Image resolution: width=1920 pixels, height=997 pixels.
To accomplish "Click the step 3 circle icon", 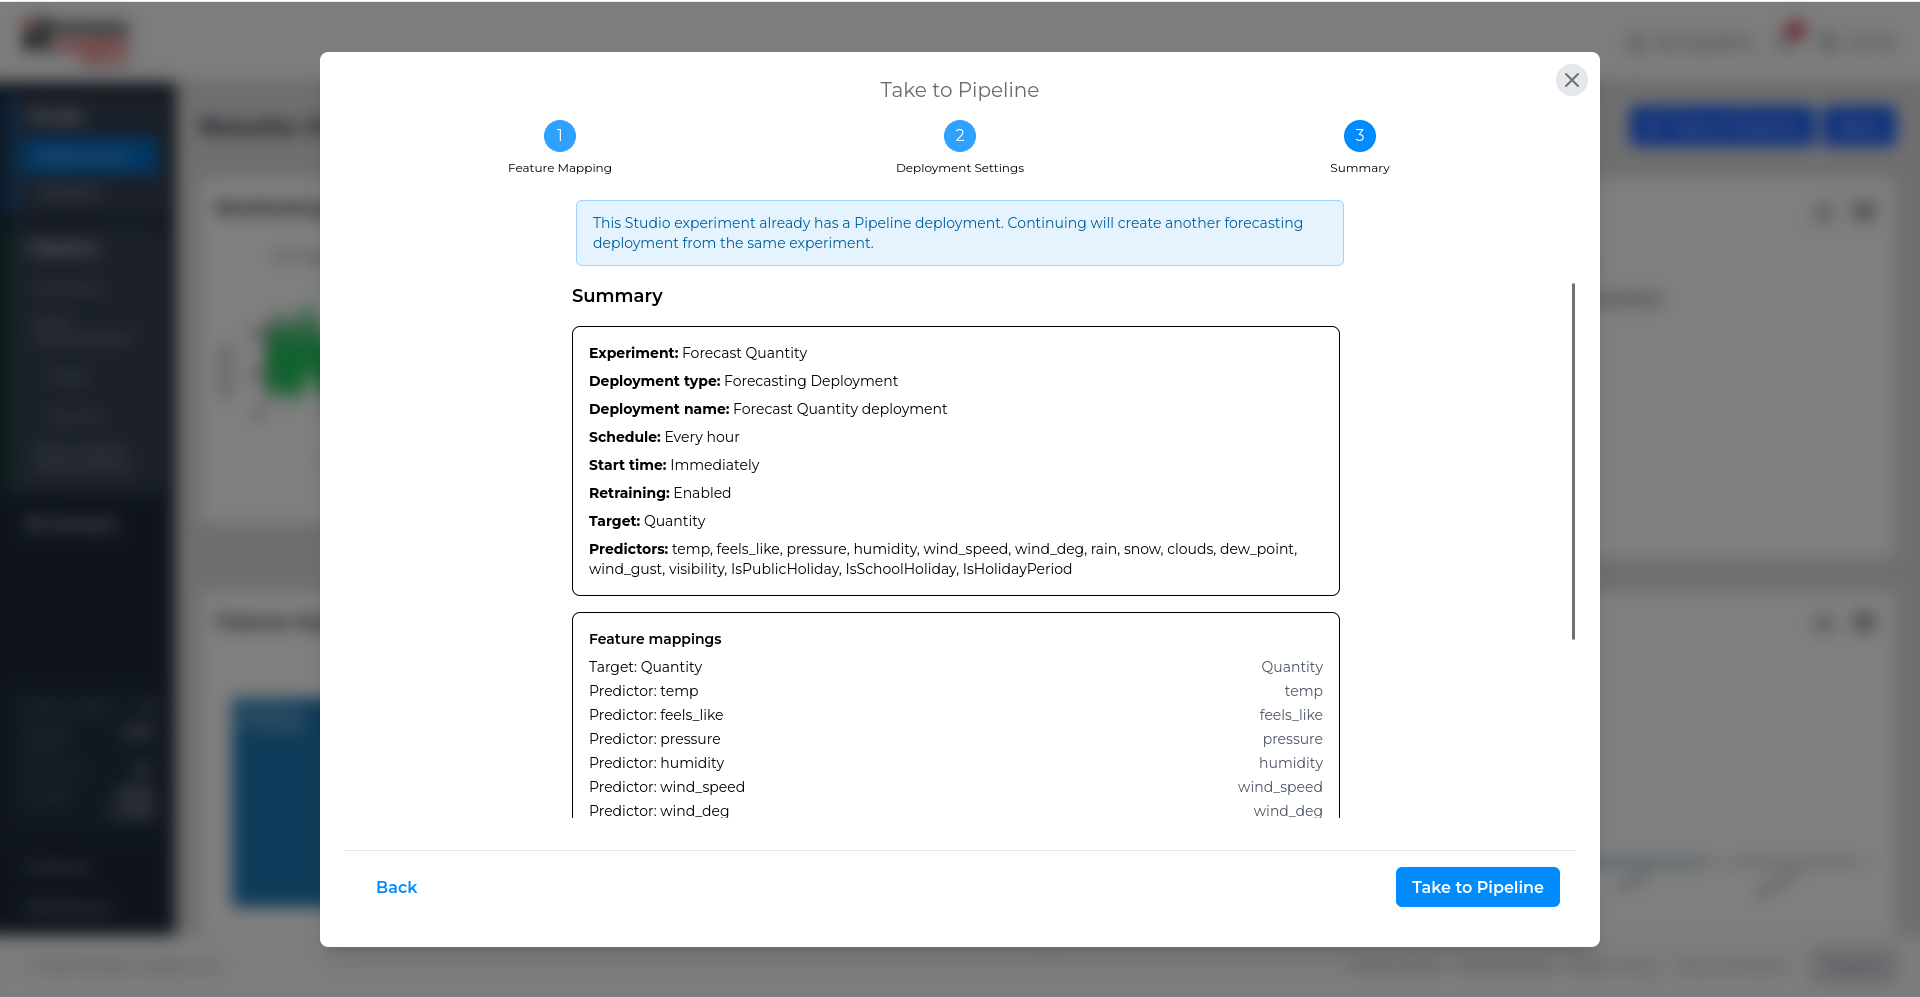I will [x=1360, y=135].
